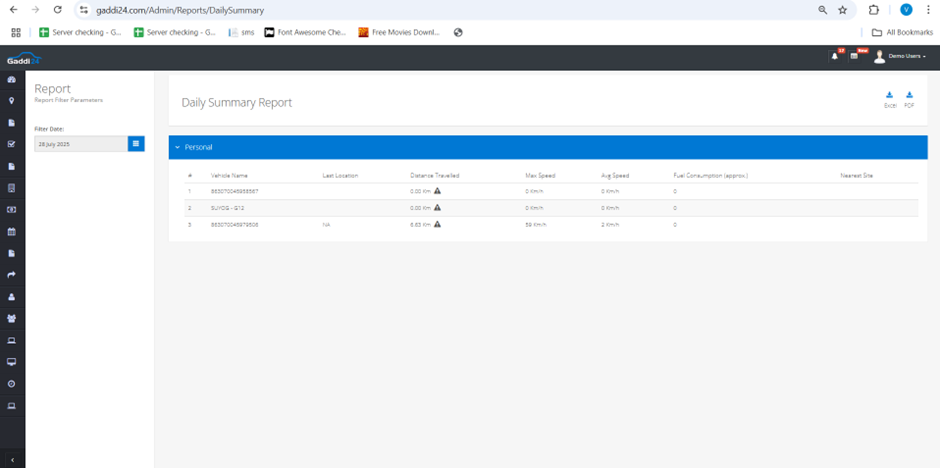This screenshot has height=468, width=940.
Task: Select vehicle name 863070046979506
Action: click(x=234, y=225)
